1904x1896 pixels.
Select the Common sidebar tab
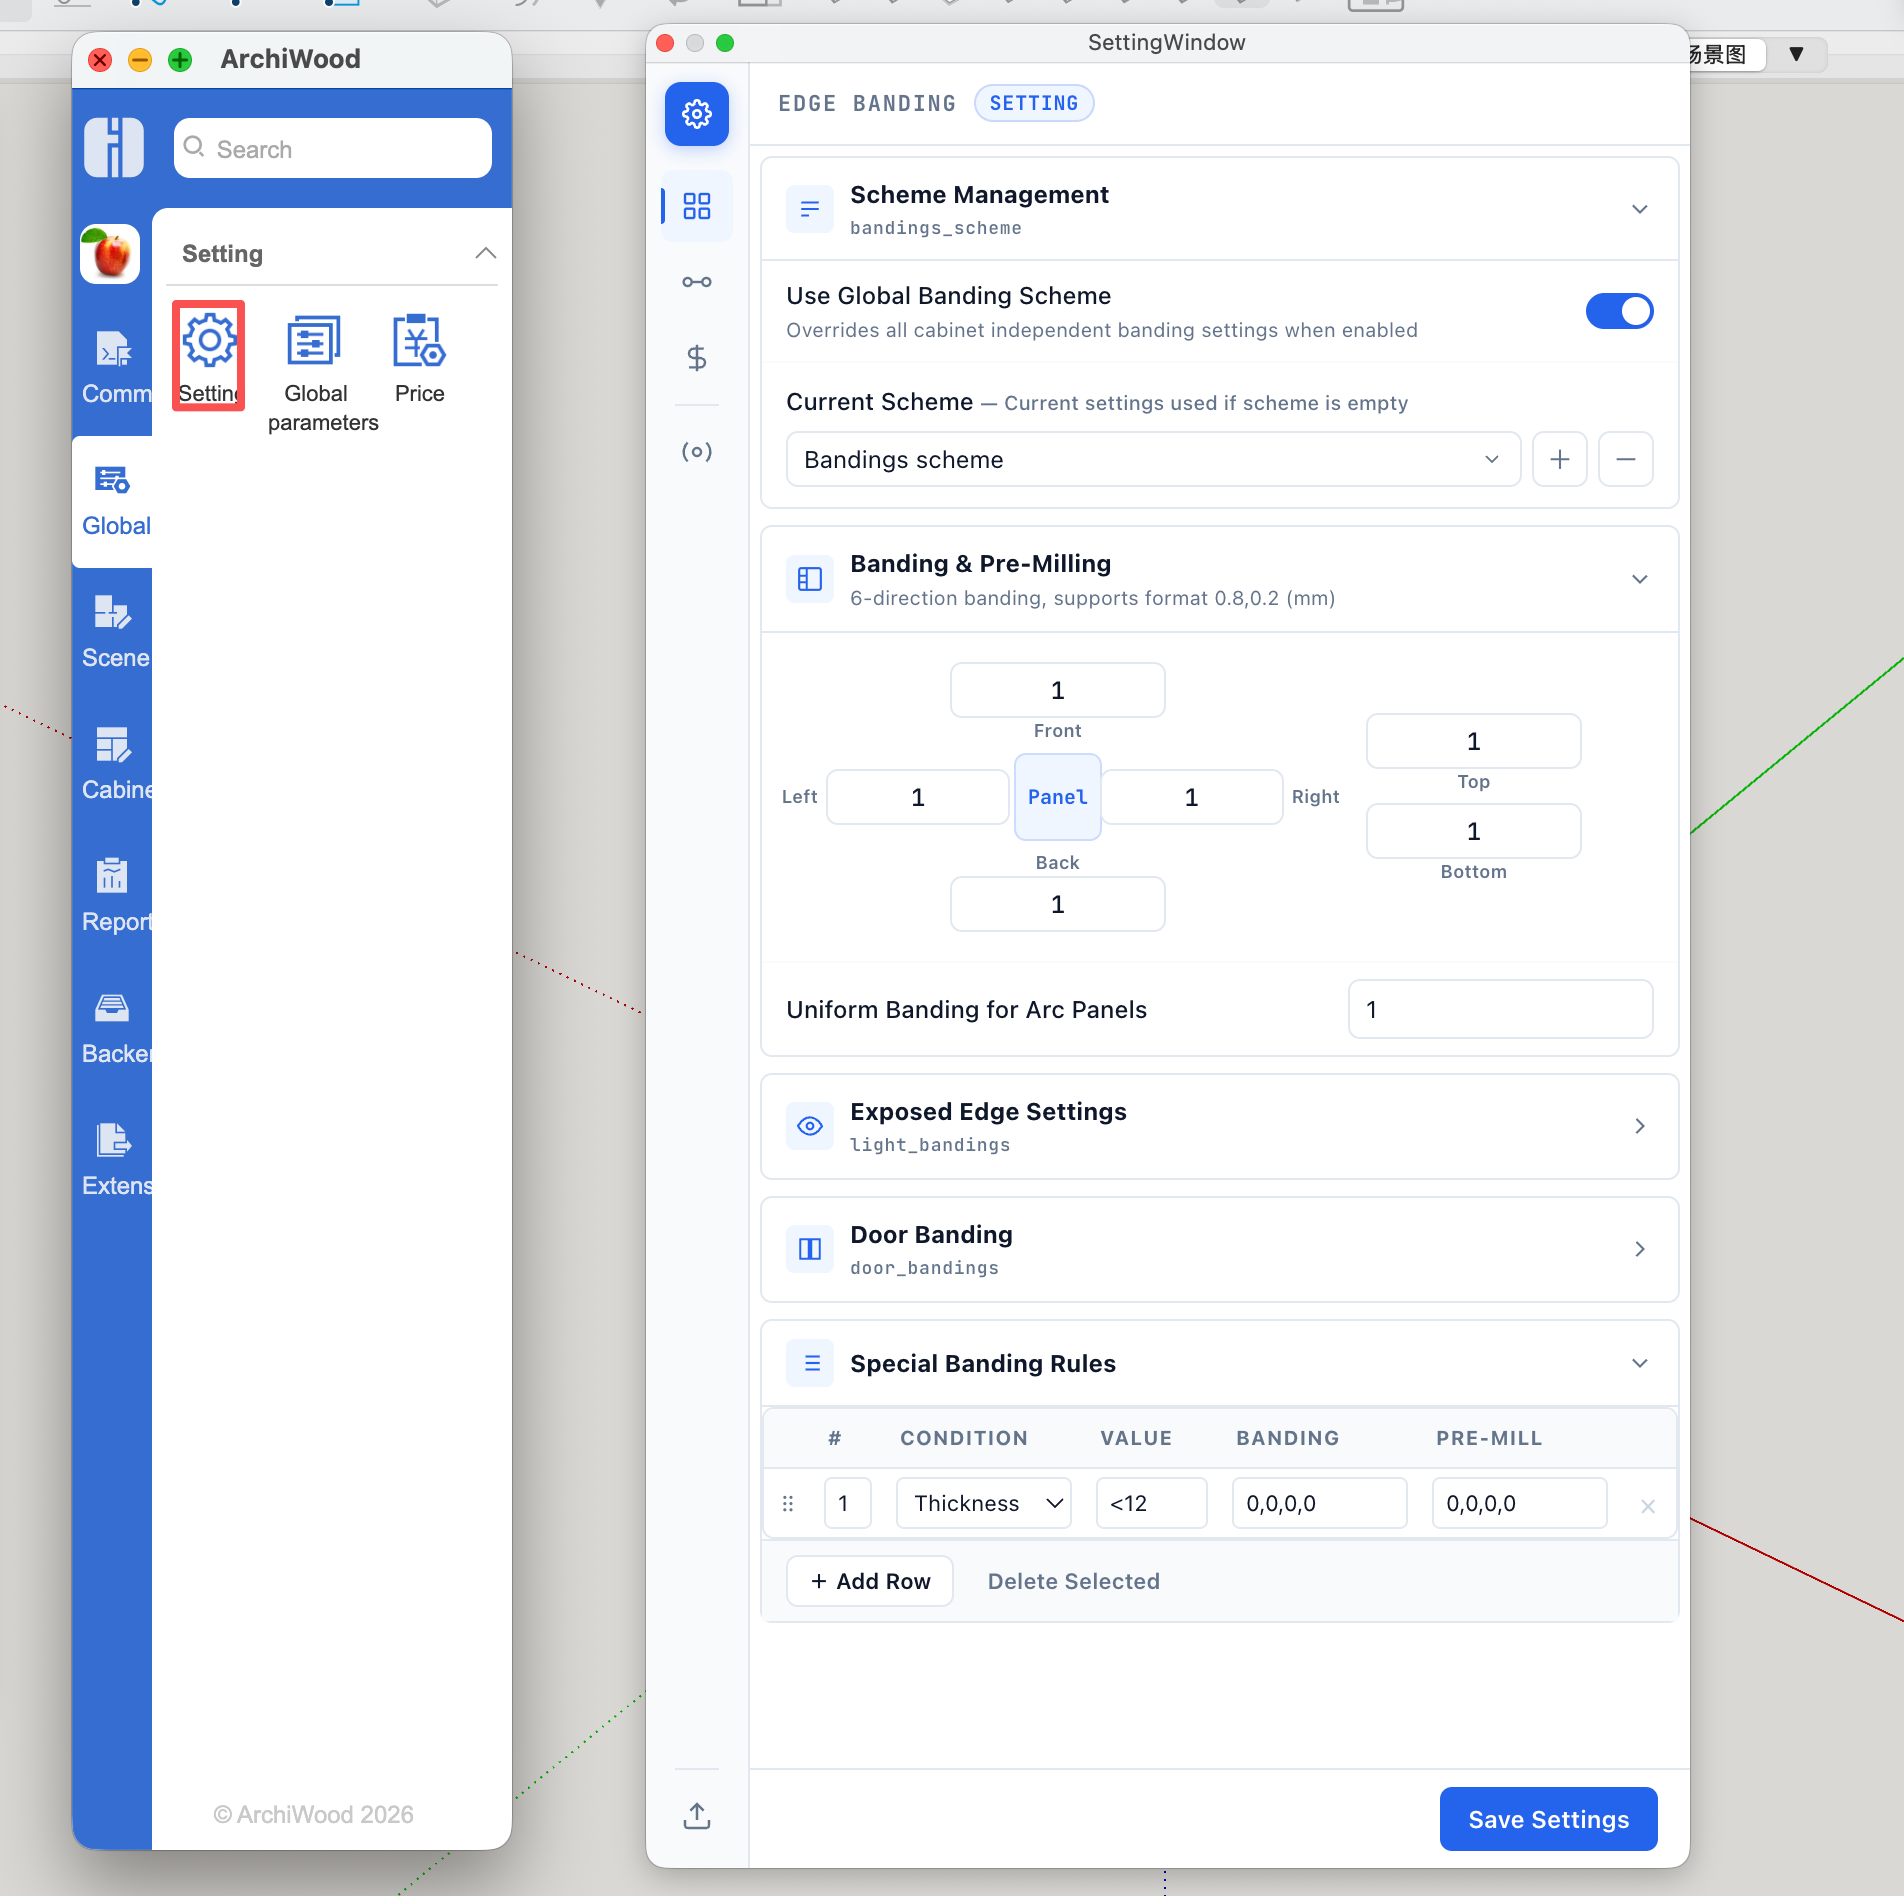114,368
